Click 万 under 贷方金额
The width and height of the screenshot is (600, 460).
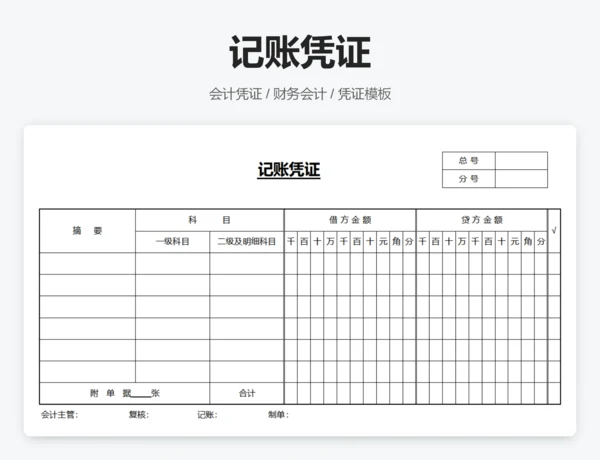tap(462, 241)
